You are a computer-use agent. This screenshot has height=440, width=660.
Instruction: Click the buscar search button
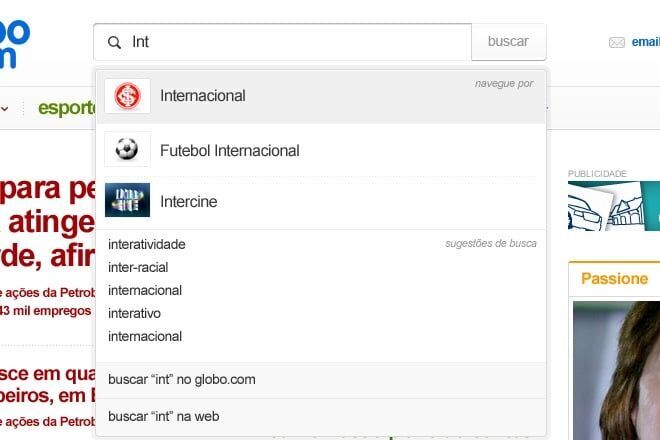point(508,42)
